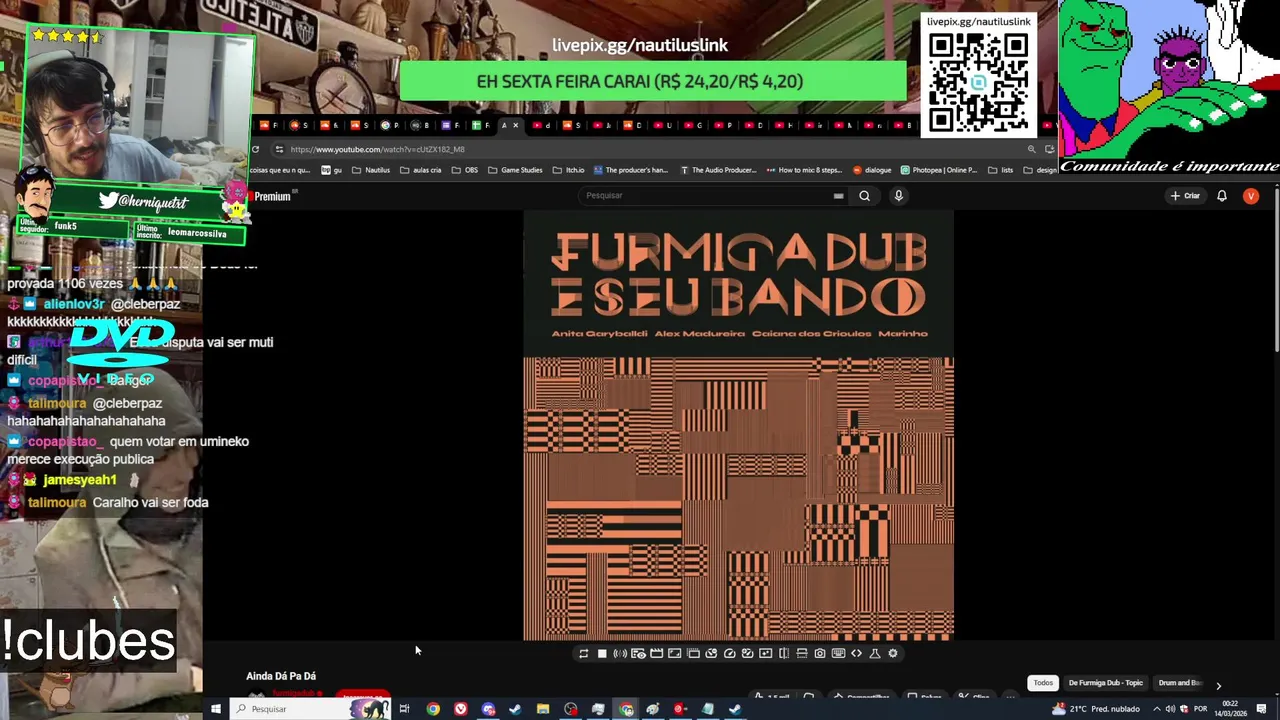Open the gear settings icon in player toolbar
This screenshot has height=720, width=1280.
tap(893, 653)
